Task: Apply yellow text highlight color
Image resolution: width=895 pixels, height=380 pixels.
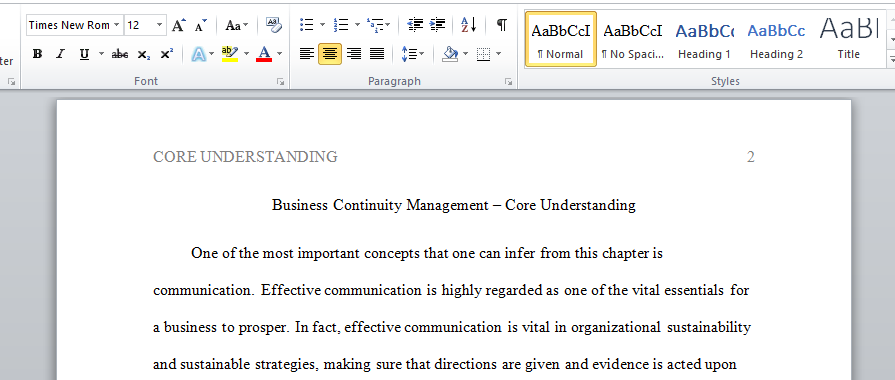Action: 230,54
